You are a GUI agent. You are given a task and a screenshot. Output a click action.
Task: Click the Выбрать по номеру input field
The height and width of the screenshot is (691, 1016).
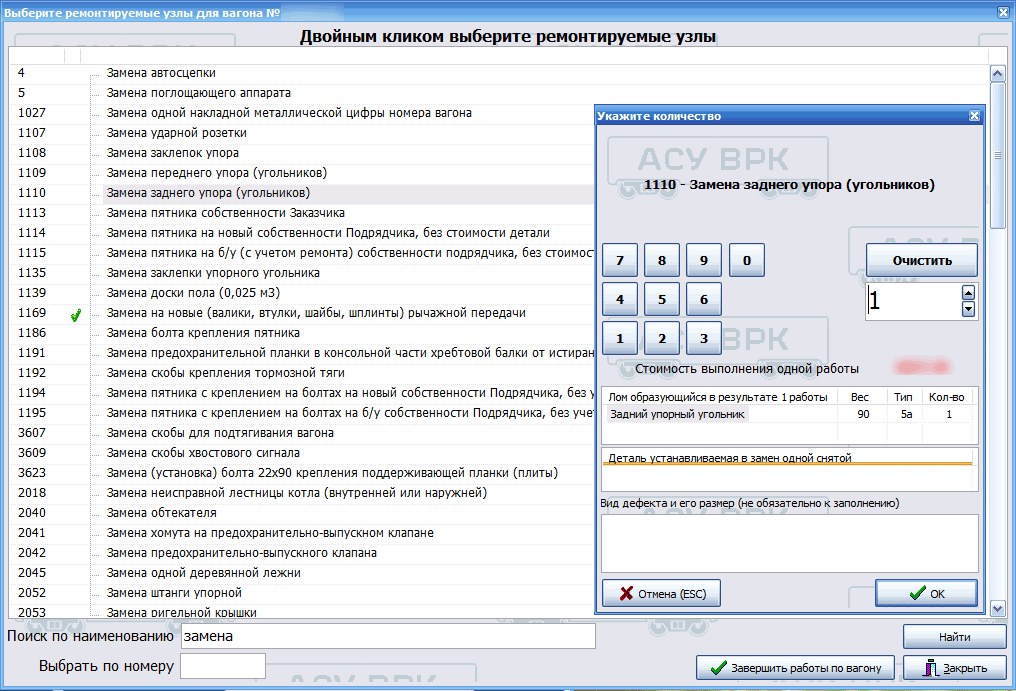(x=222, y=666)
